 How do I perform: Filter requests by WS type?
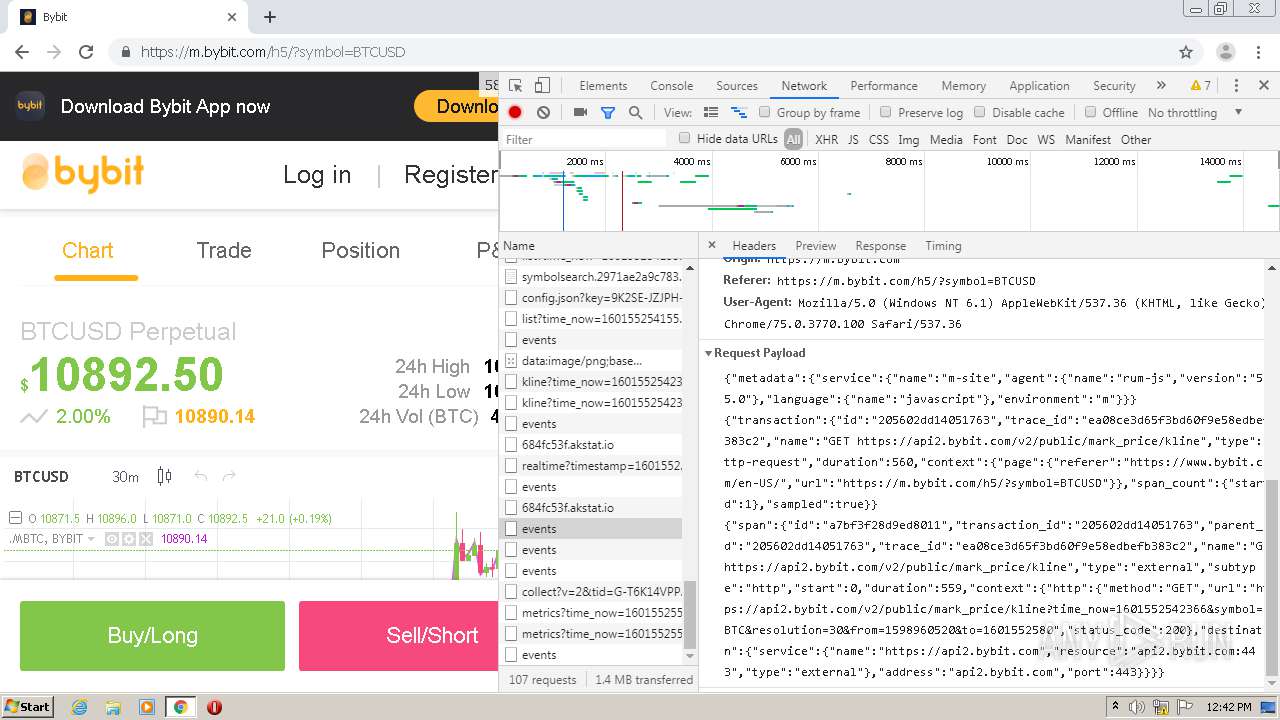1046,140
